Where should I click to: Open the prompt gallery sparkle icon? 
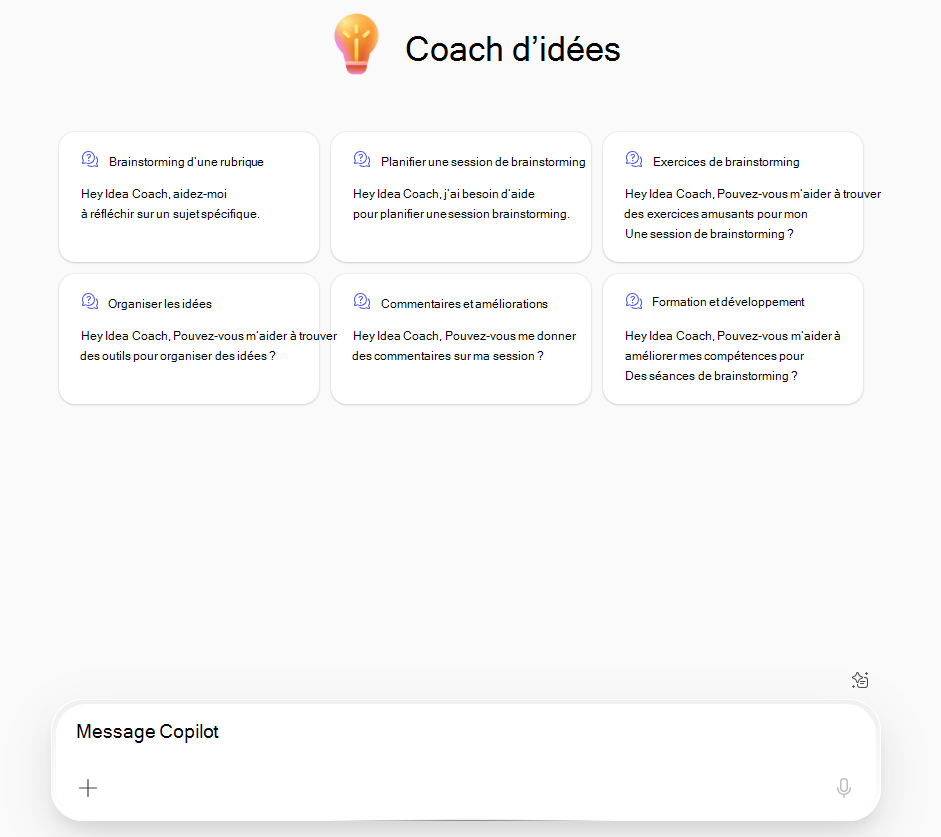coord(860,680)
